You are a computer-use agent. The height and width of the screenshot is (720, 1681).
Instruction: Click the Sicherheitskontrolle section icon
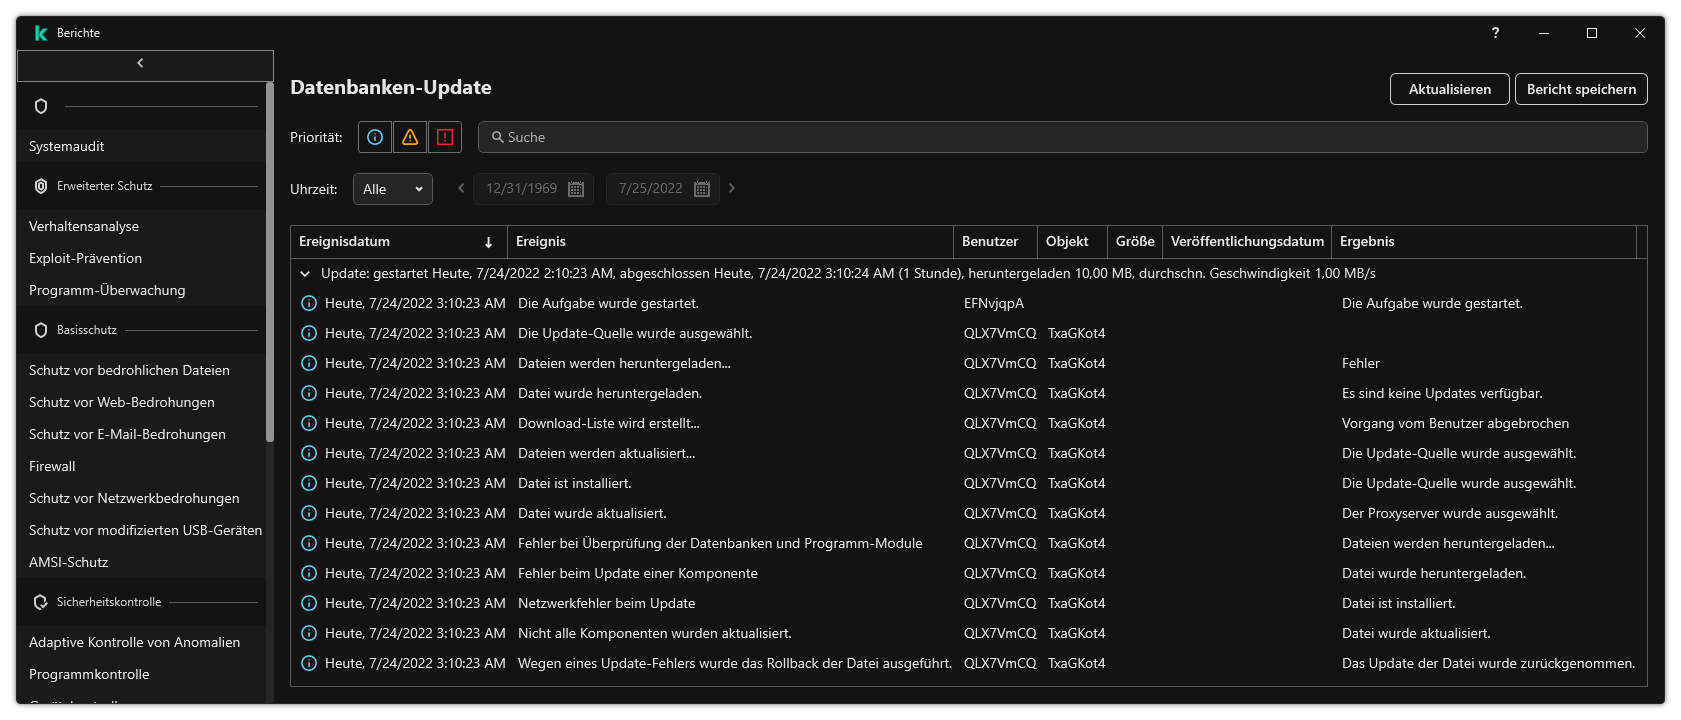pos(41,602)
